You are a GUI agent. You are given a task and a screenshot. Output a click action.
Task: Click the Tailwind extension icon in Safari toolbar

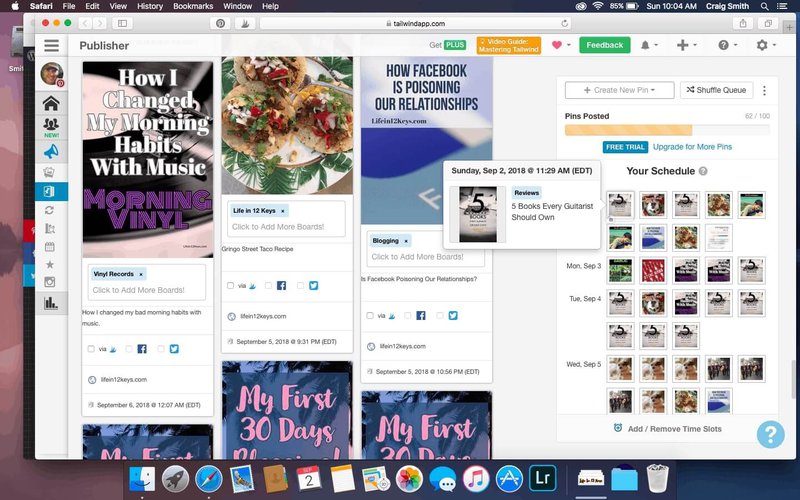pos(245,23)
